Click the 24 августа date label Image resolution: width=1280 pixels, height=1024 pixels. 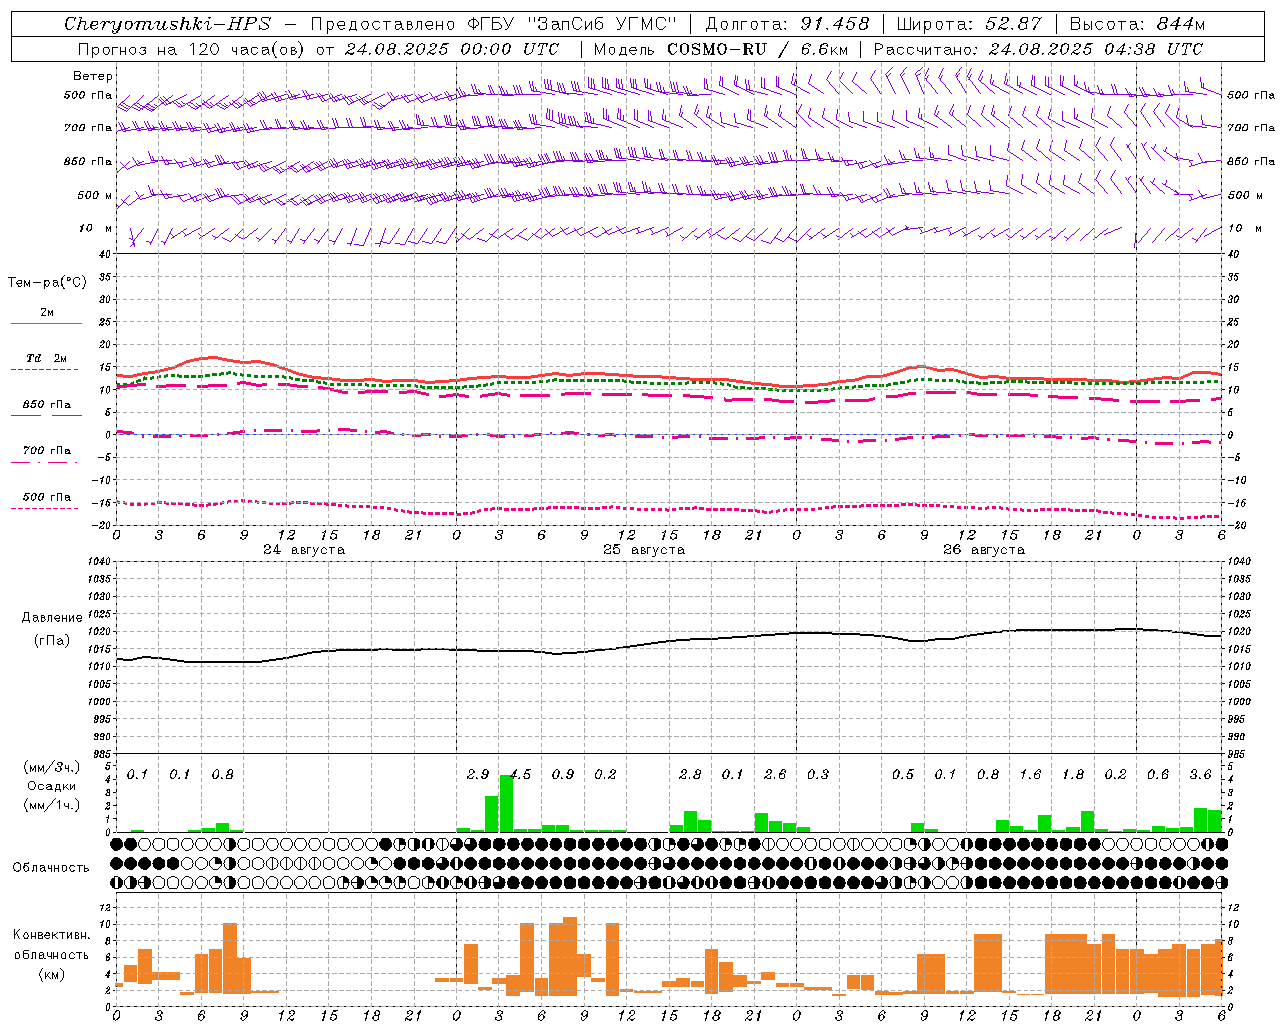[x=304, y=550]
